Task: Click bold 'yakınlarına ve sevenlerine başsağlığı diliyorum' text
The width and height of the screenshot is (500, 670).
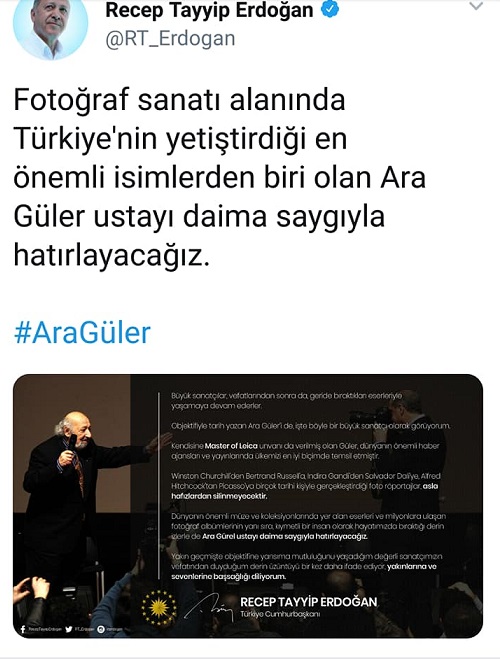Action: (x=304, y=571)
